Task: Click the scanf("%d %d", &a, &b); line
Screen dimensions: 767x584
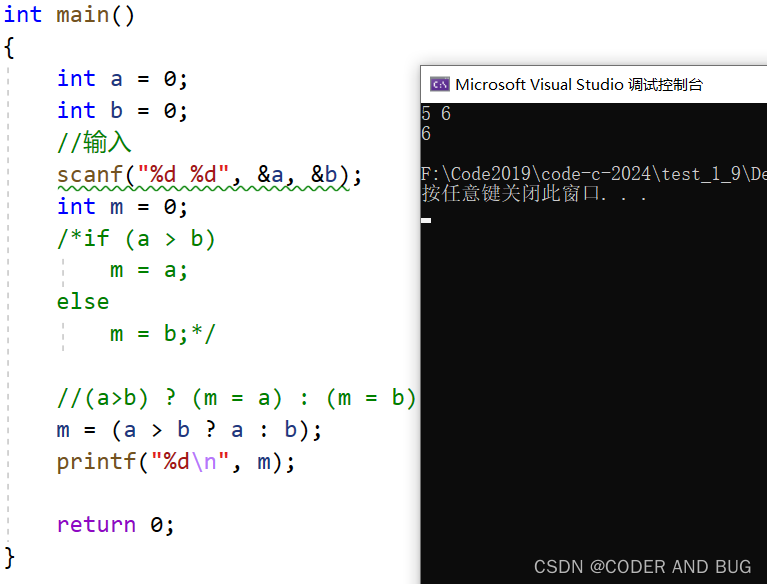Action: [209, 175]
